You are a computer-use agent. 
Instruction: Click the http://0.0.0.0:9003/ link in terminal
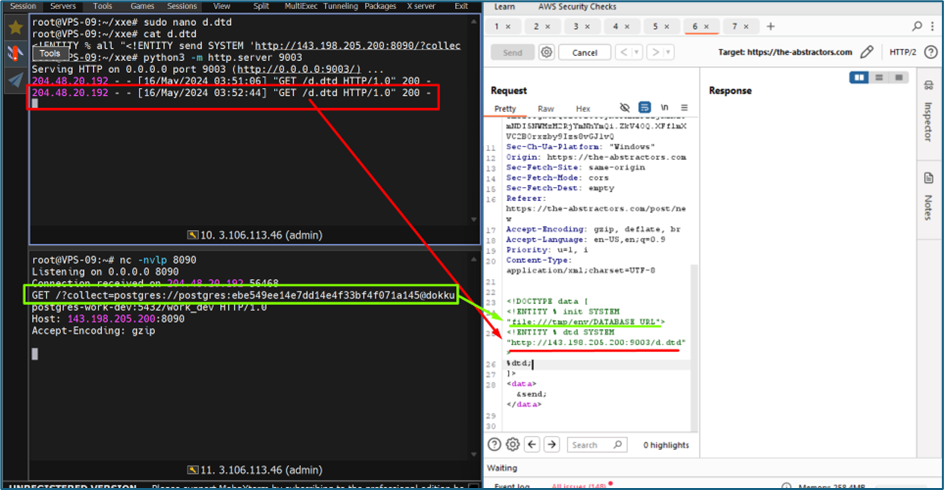299,69
